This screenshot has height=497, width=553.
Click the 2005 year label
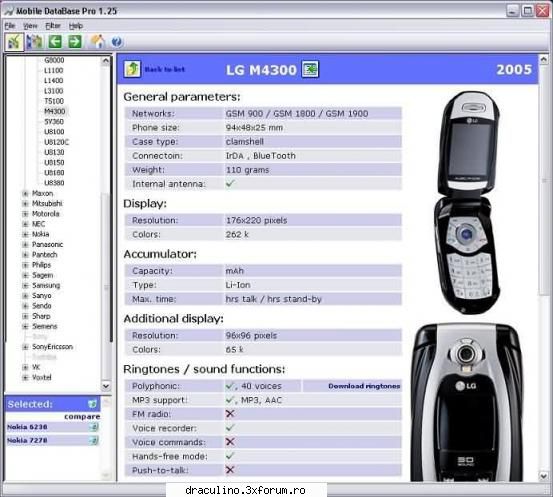click(514, 69)
